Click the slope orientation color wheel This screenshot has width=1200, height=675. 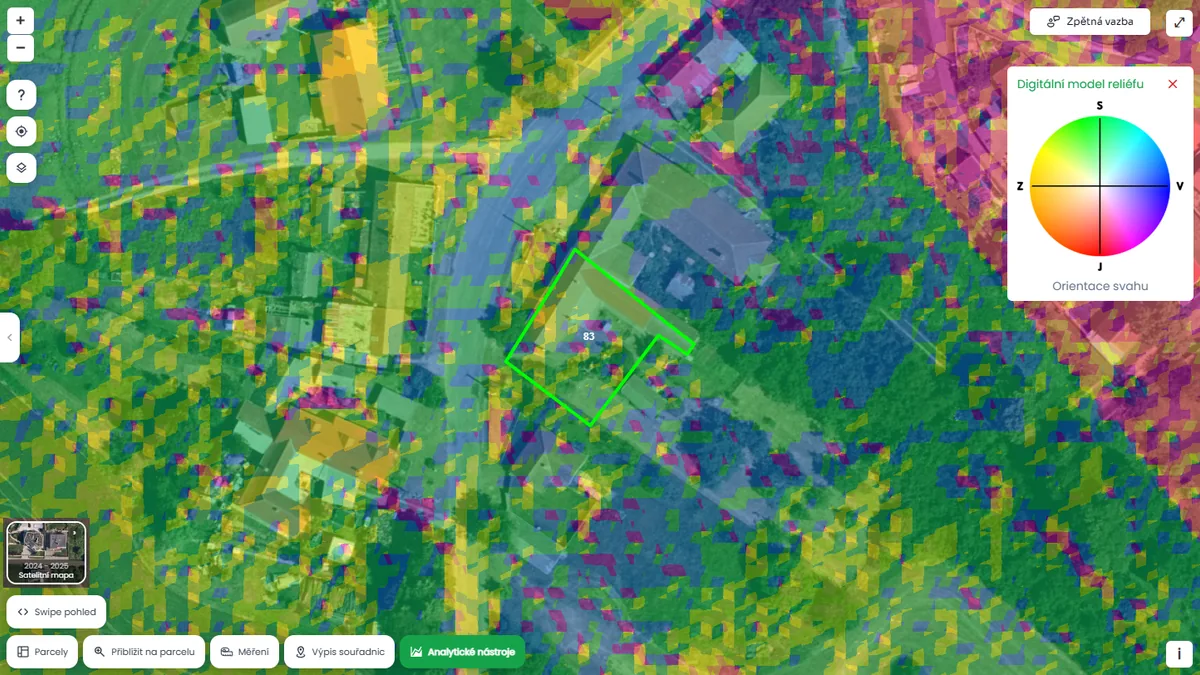(x=1100, y=186)
